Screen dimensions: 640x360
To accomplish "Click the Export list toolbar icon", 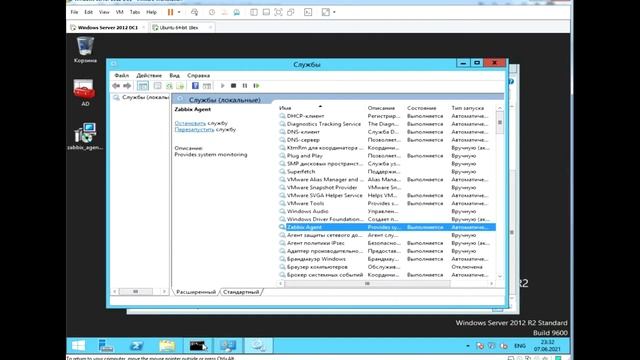I will (180, 86).
